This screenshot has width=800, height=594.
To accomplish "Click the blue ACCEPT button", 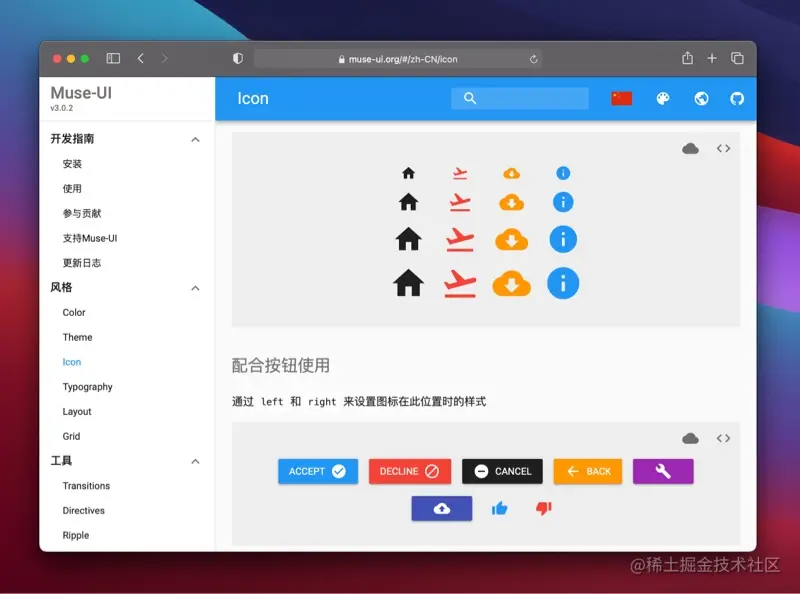I will coord(317,471).
